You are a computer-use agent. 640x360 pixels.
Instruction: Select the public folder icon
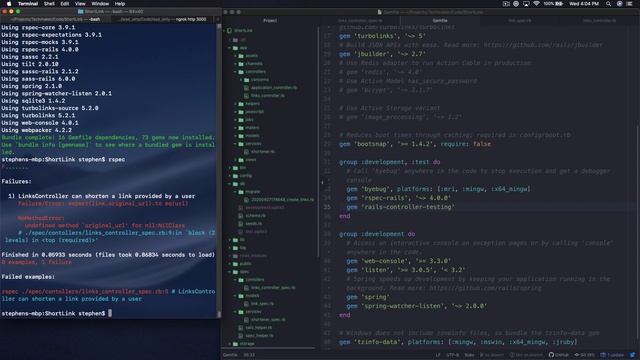[x=235, y=264]
